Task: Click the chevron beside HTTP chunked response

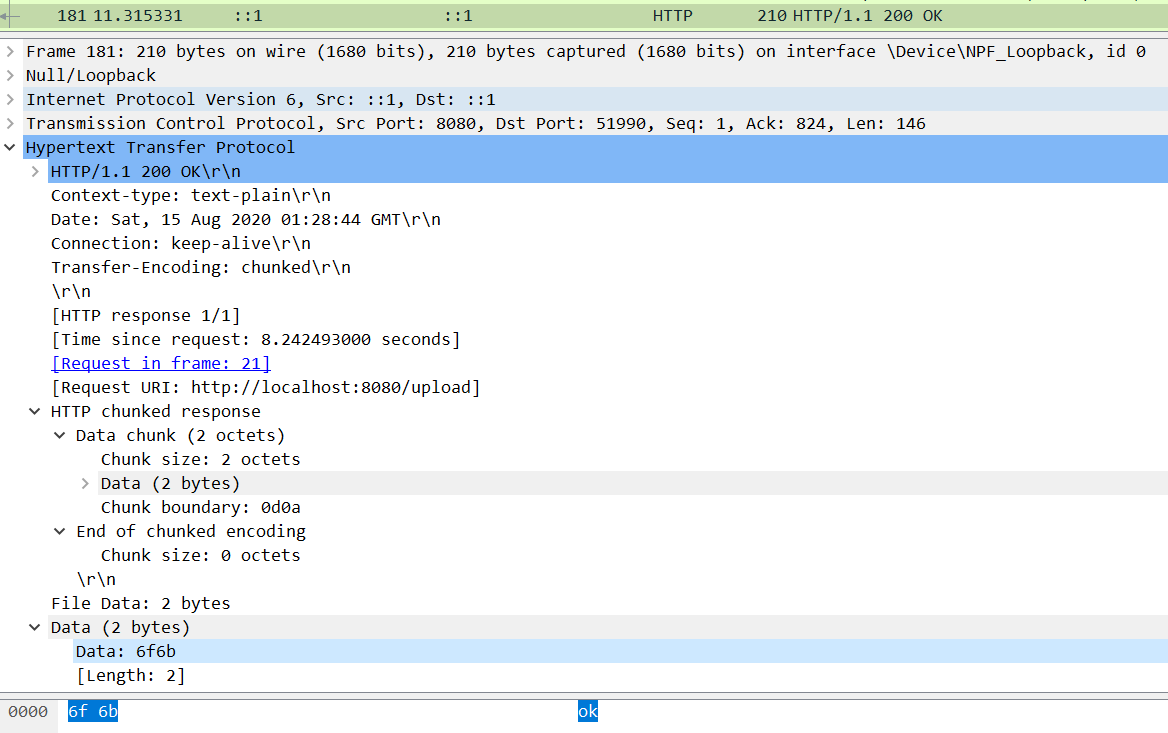Action: [35, 411]
